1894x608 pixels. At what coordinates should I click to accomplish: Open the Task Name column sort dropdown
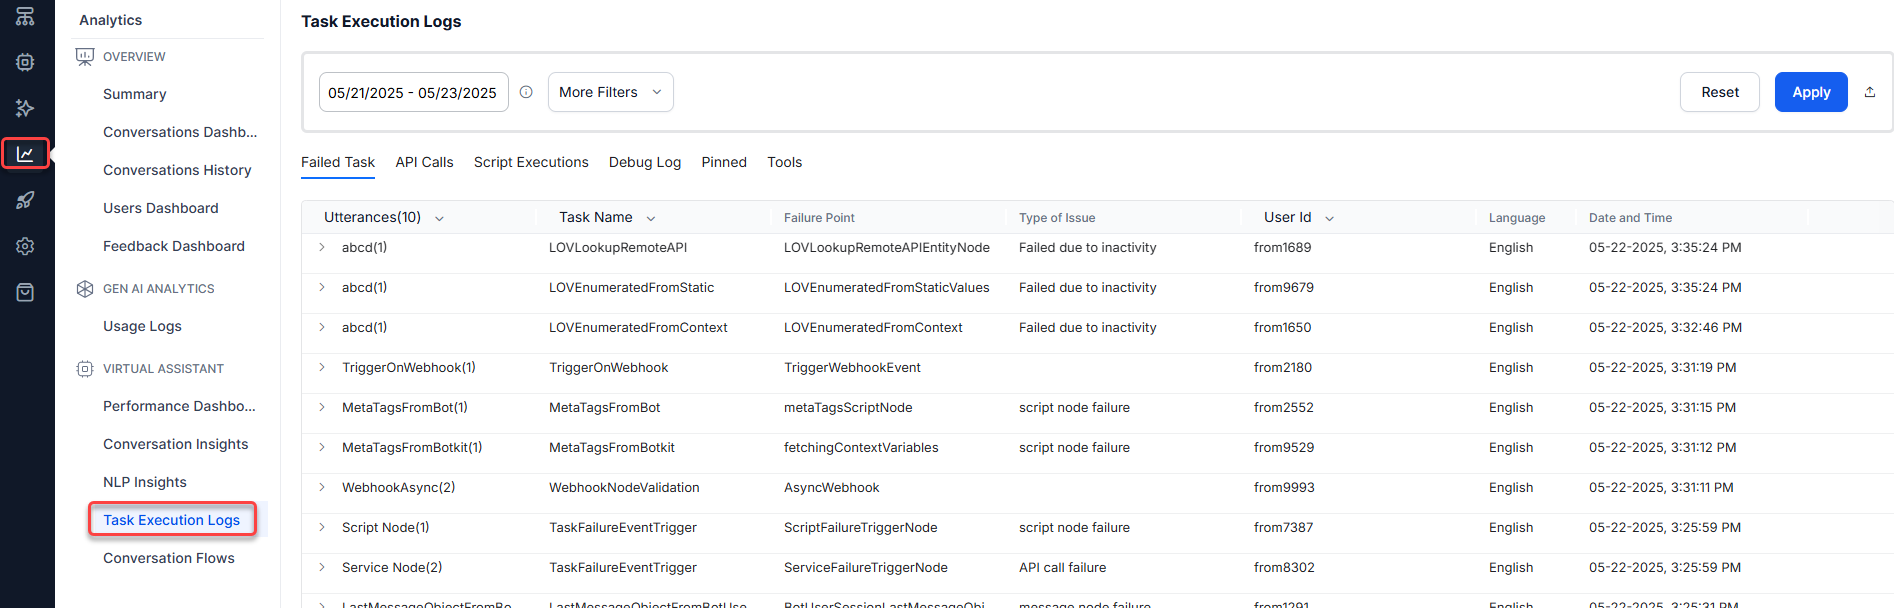coord(651,218)
